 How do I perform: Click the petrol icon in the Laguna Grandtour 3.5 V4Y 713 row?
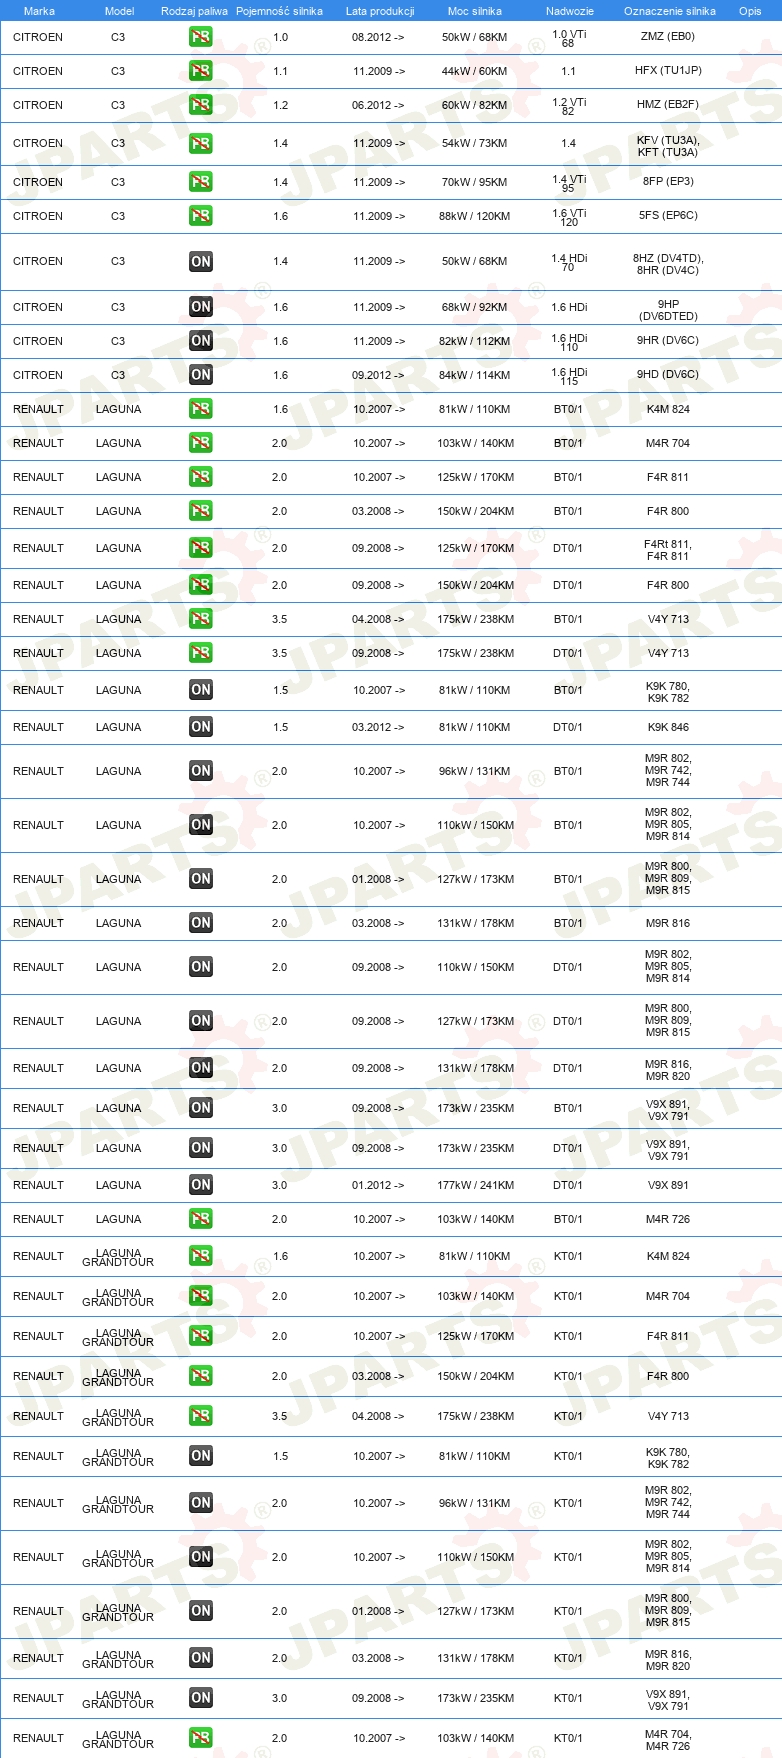(x=200, y=1416)
